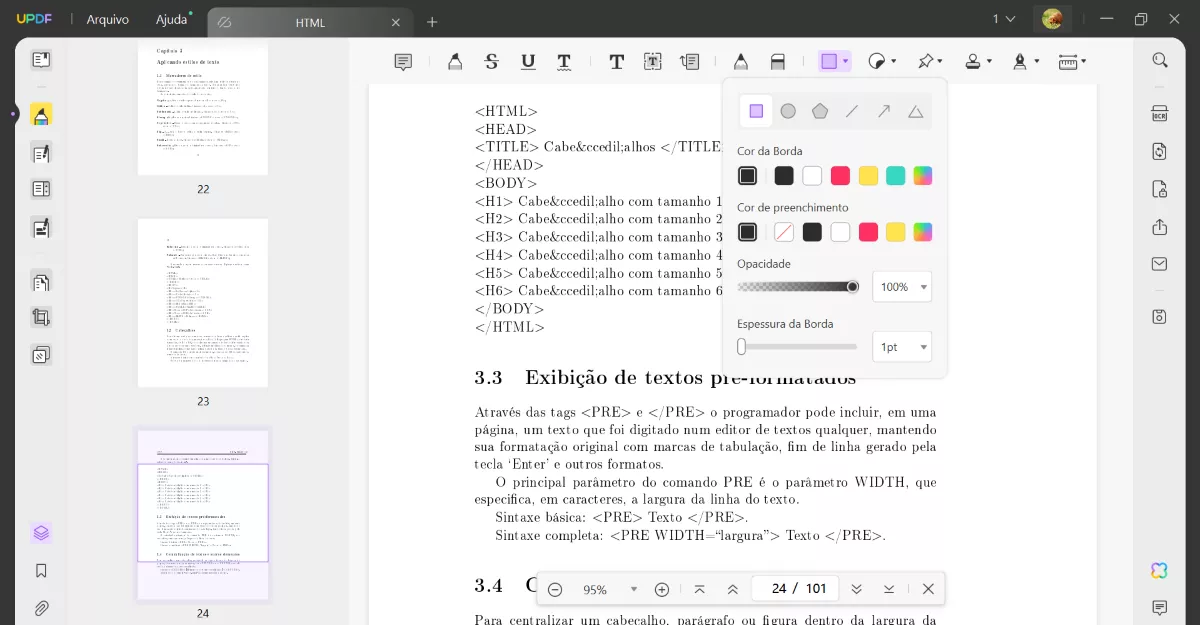The height and width of the screenshot is (625, 1200).
Task: Select the arrow shape option
Action: click(883, 111)
